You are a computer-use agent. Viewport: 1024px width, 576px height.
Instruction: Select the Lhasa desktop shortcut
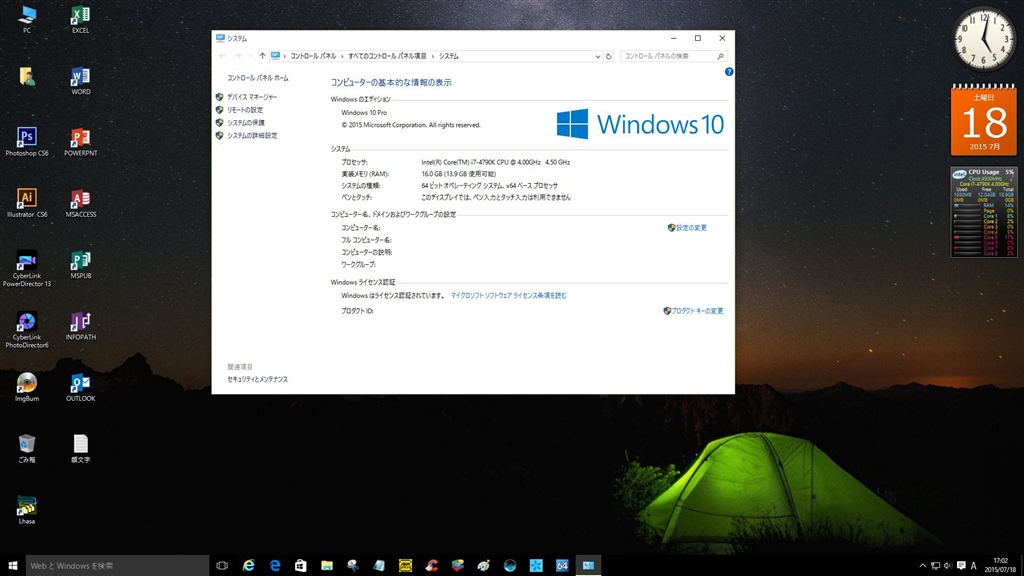tap(27, 510)
